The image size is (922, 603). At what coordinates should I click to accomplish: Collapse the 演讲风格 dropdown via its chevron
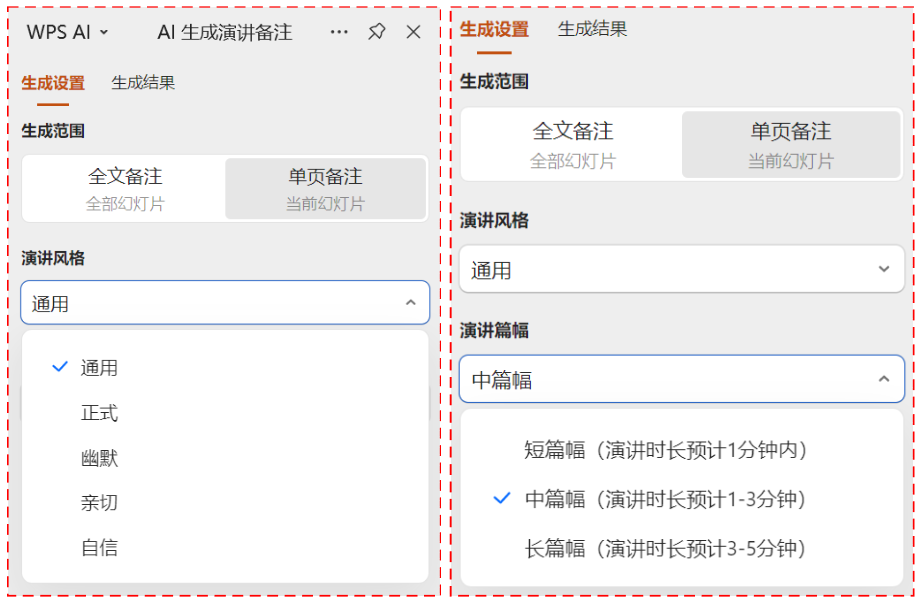[x=408, y=302]
